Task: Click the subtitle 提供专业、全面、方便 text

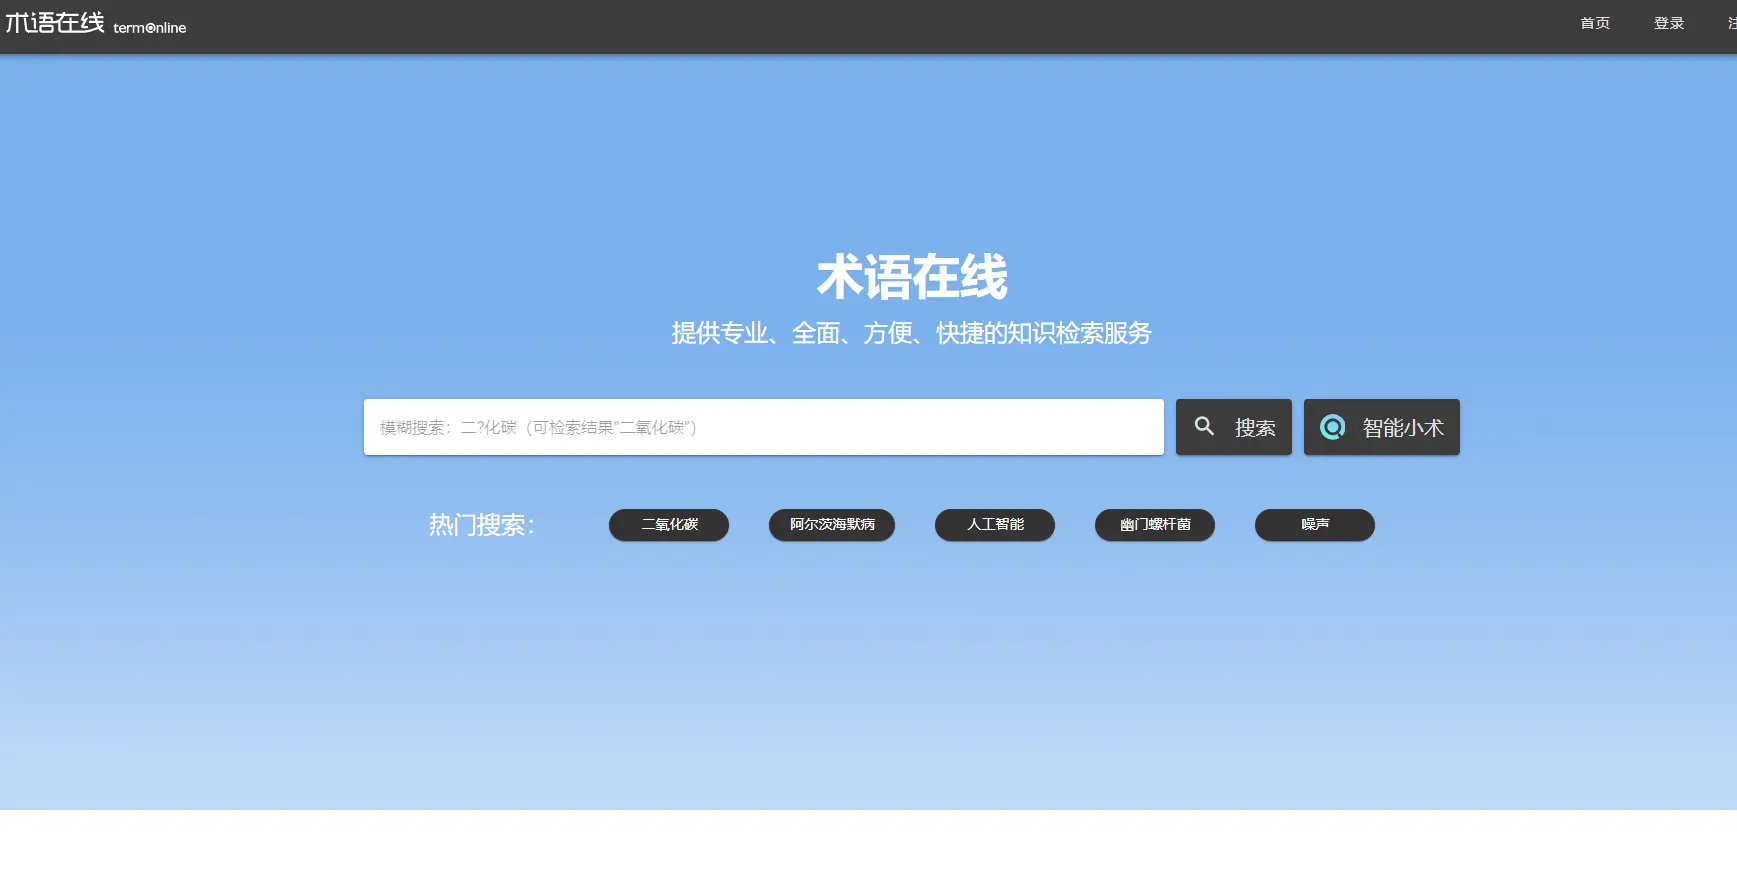Action: (x=911, y=333)
